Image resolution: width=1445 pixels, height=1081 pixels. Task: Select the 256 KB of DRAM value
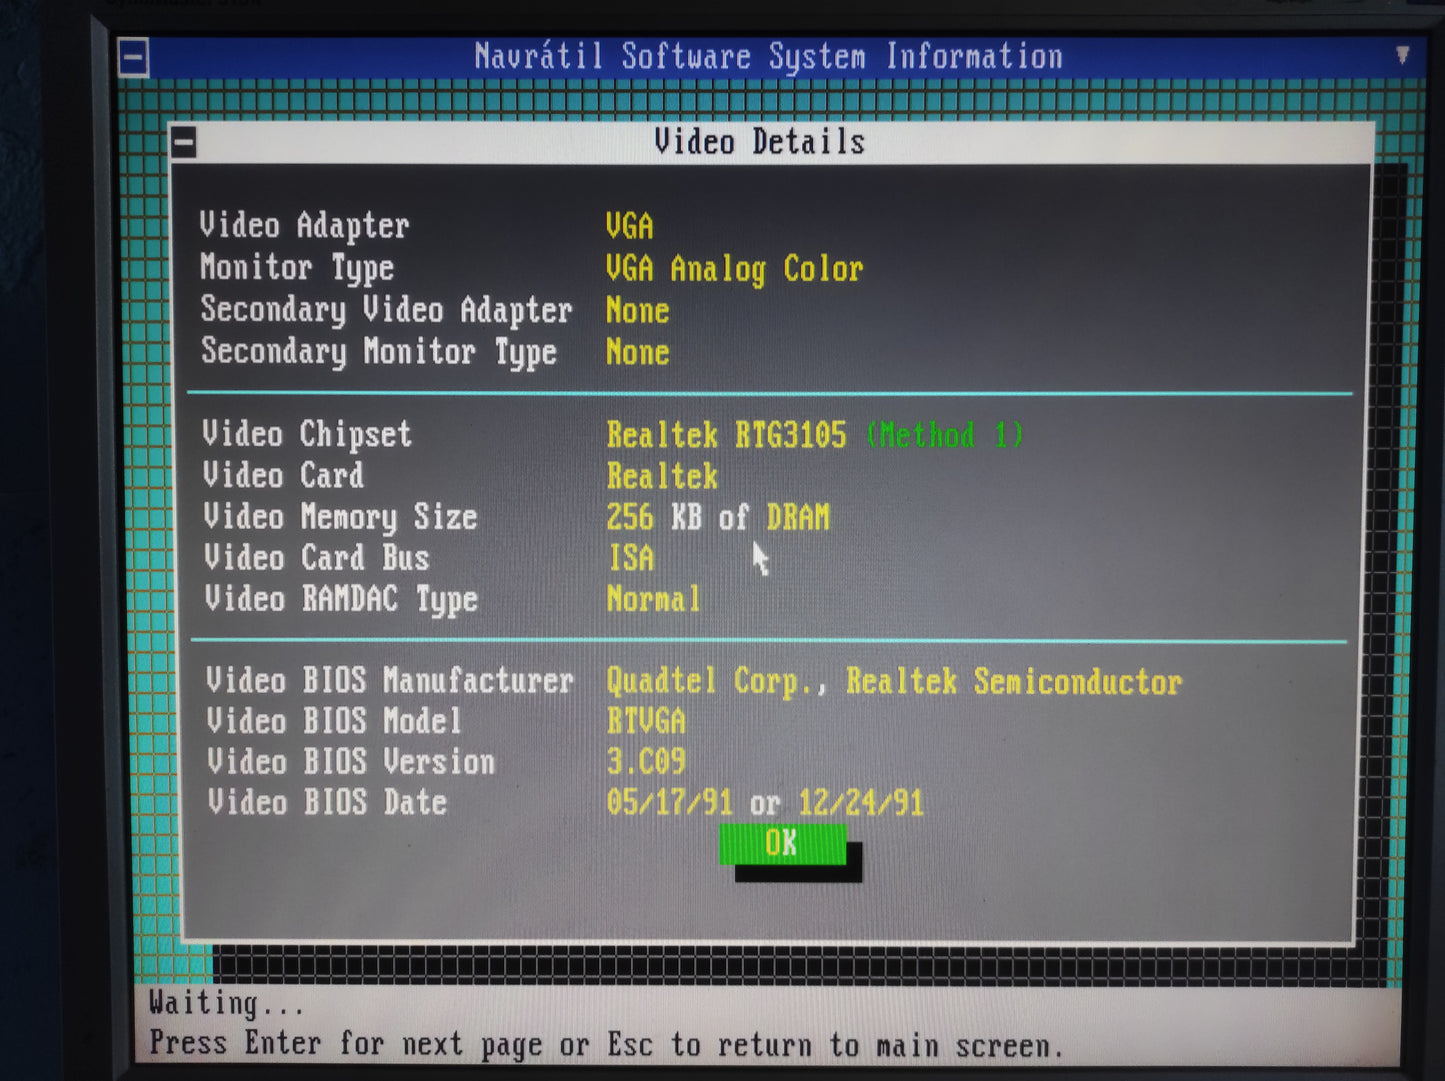click(x=717, y=517)
